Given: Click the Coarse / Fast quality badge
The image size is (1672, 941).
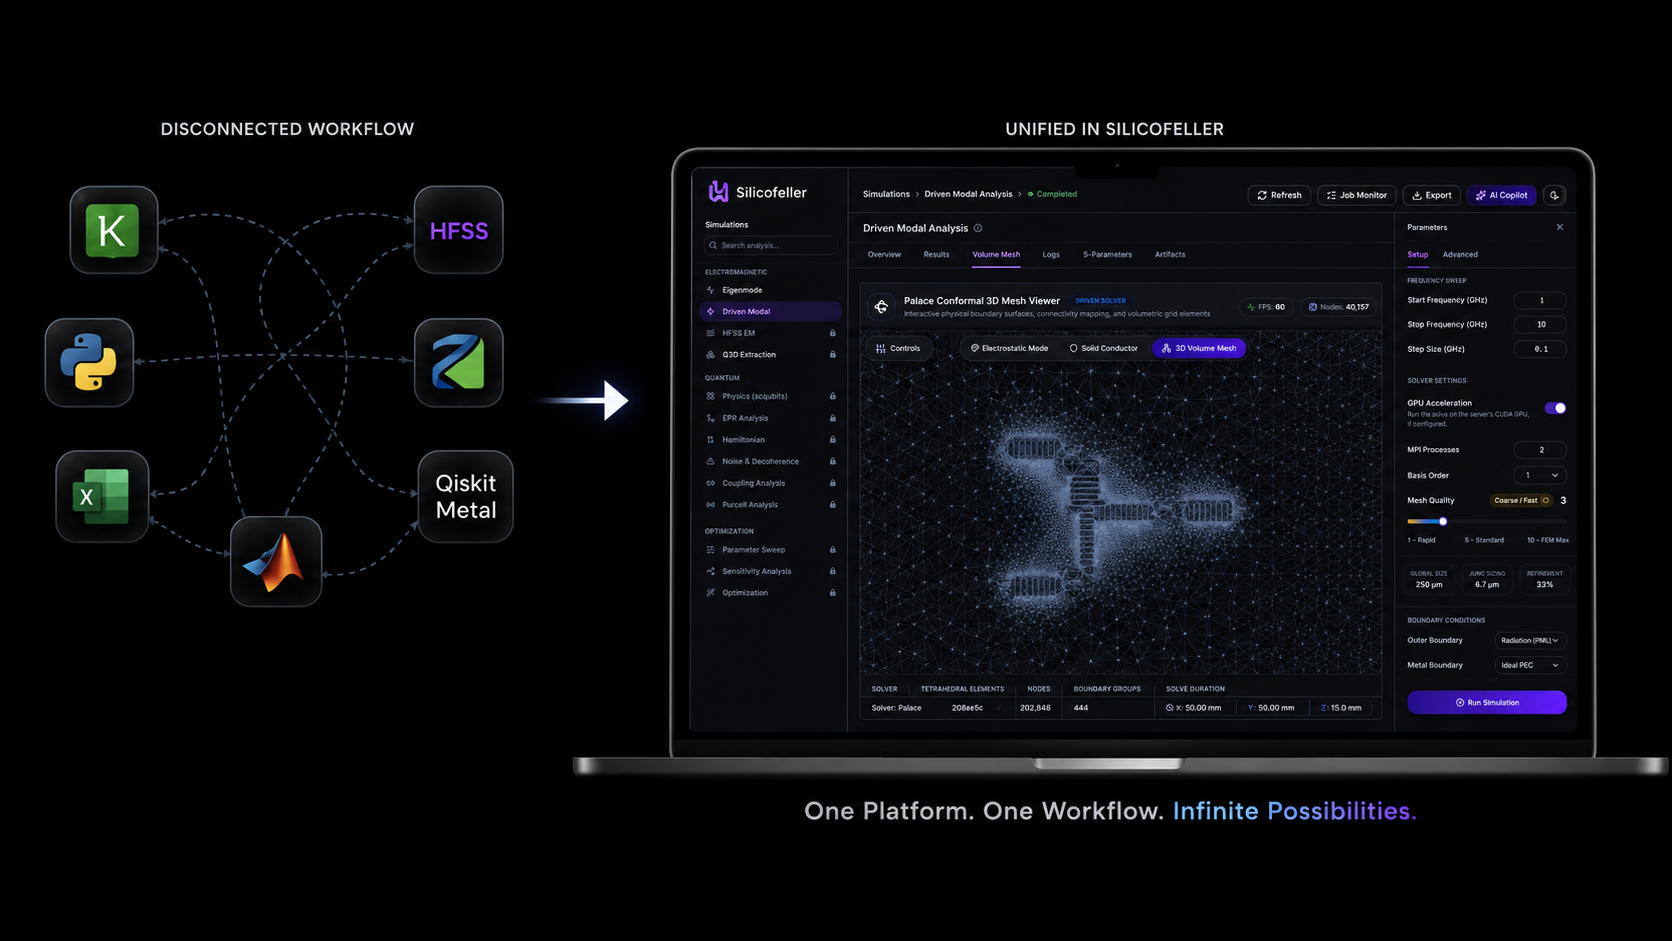Looking at the screenshot, I should (1521, 500).
